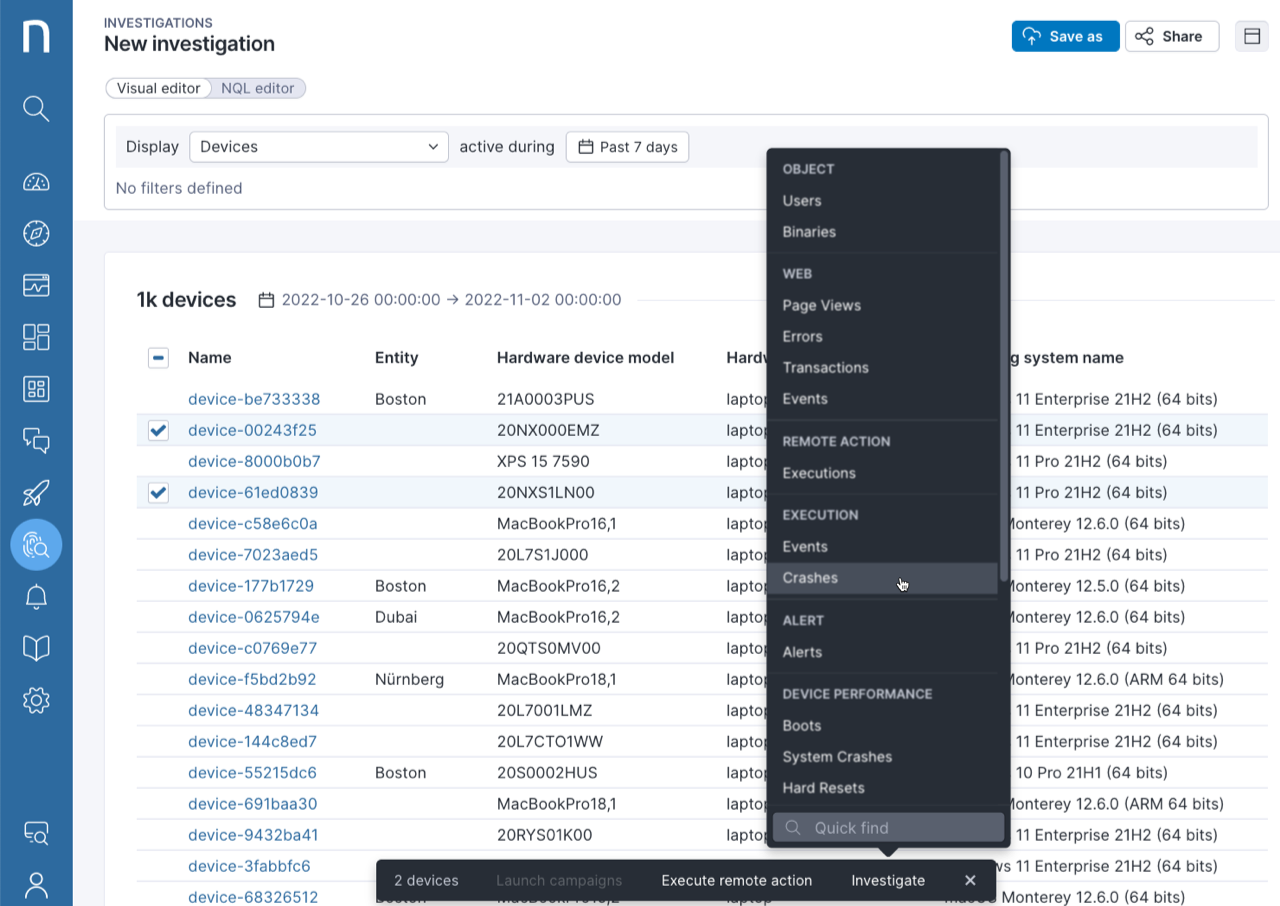Open the device-be733338 link
The height and width of the screenshot is (906, 1280).
click(x=254, y=399)
